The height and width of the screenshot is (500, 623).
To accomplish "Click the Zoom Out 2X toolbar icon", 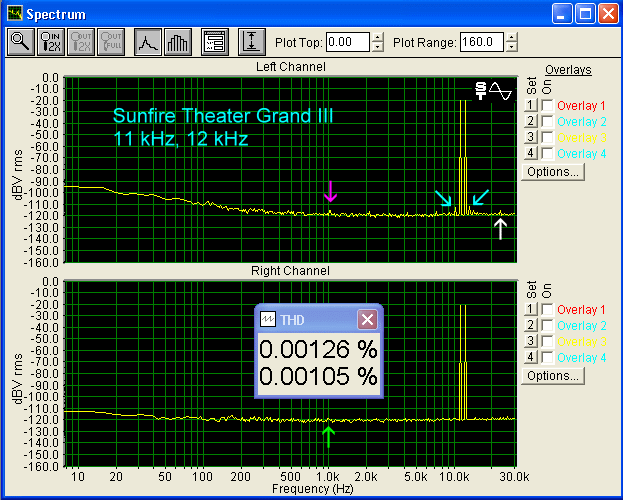I will (x=80, y=42).
